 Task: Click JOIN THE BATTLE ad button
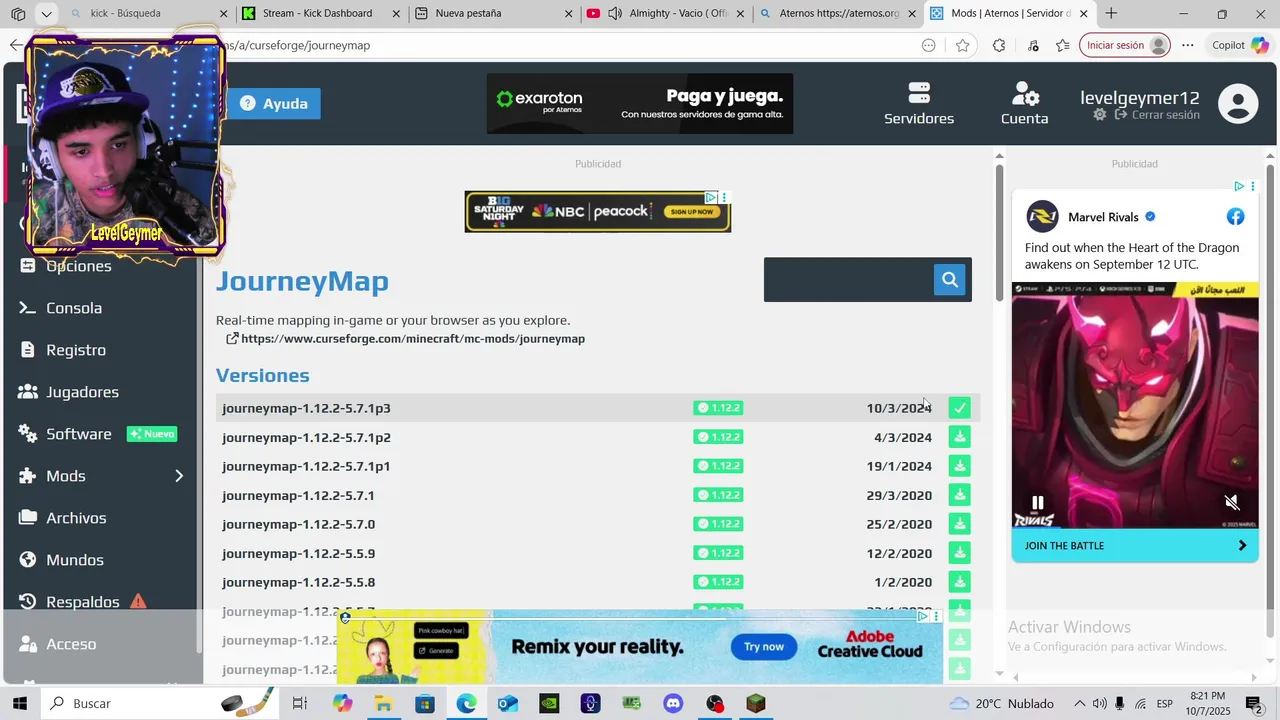(1135, 545)
